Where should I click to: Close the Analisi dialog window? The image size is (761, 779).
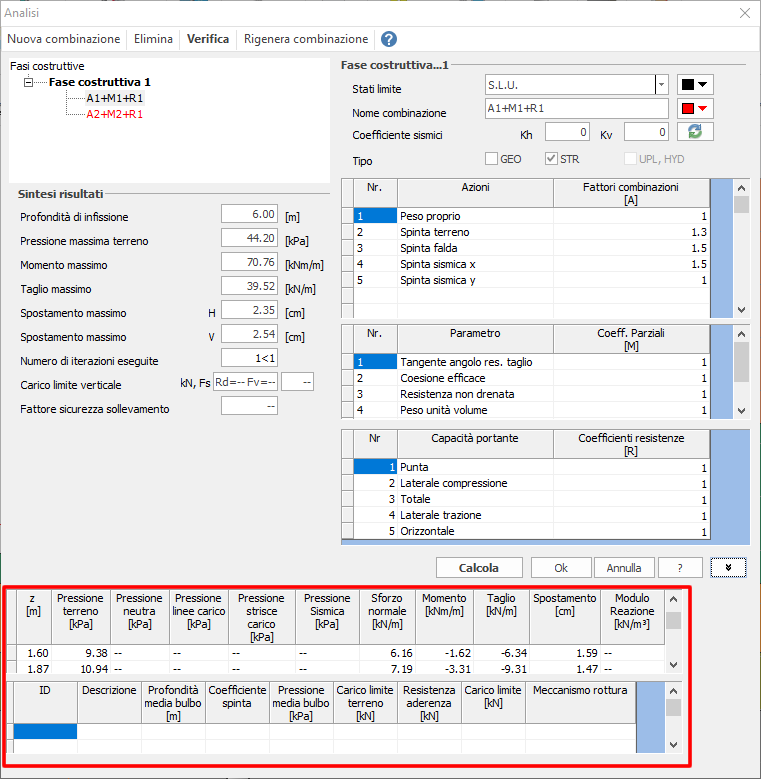click(x=744, y=13)
